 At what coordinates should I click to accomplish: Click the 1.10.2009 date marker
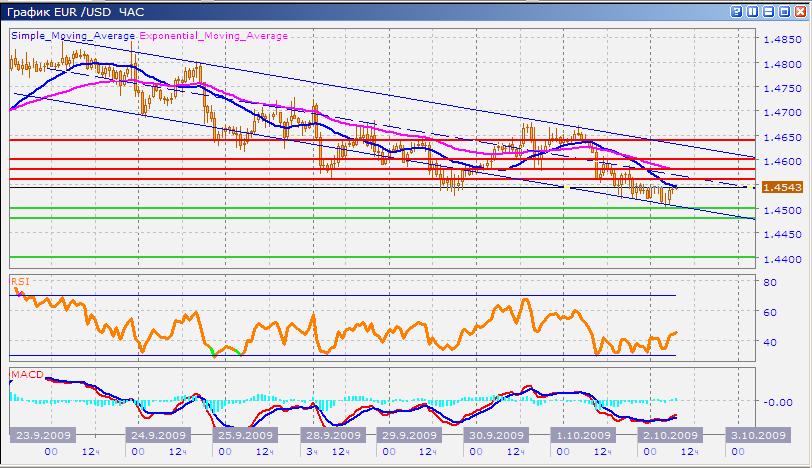click(583, 436)
